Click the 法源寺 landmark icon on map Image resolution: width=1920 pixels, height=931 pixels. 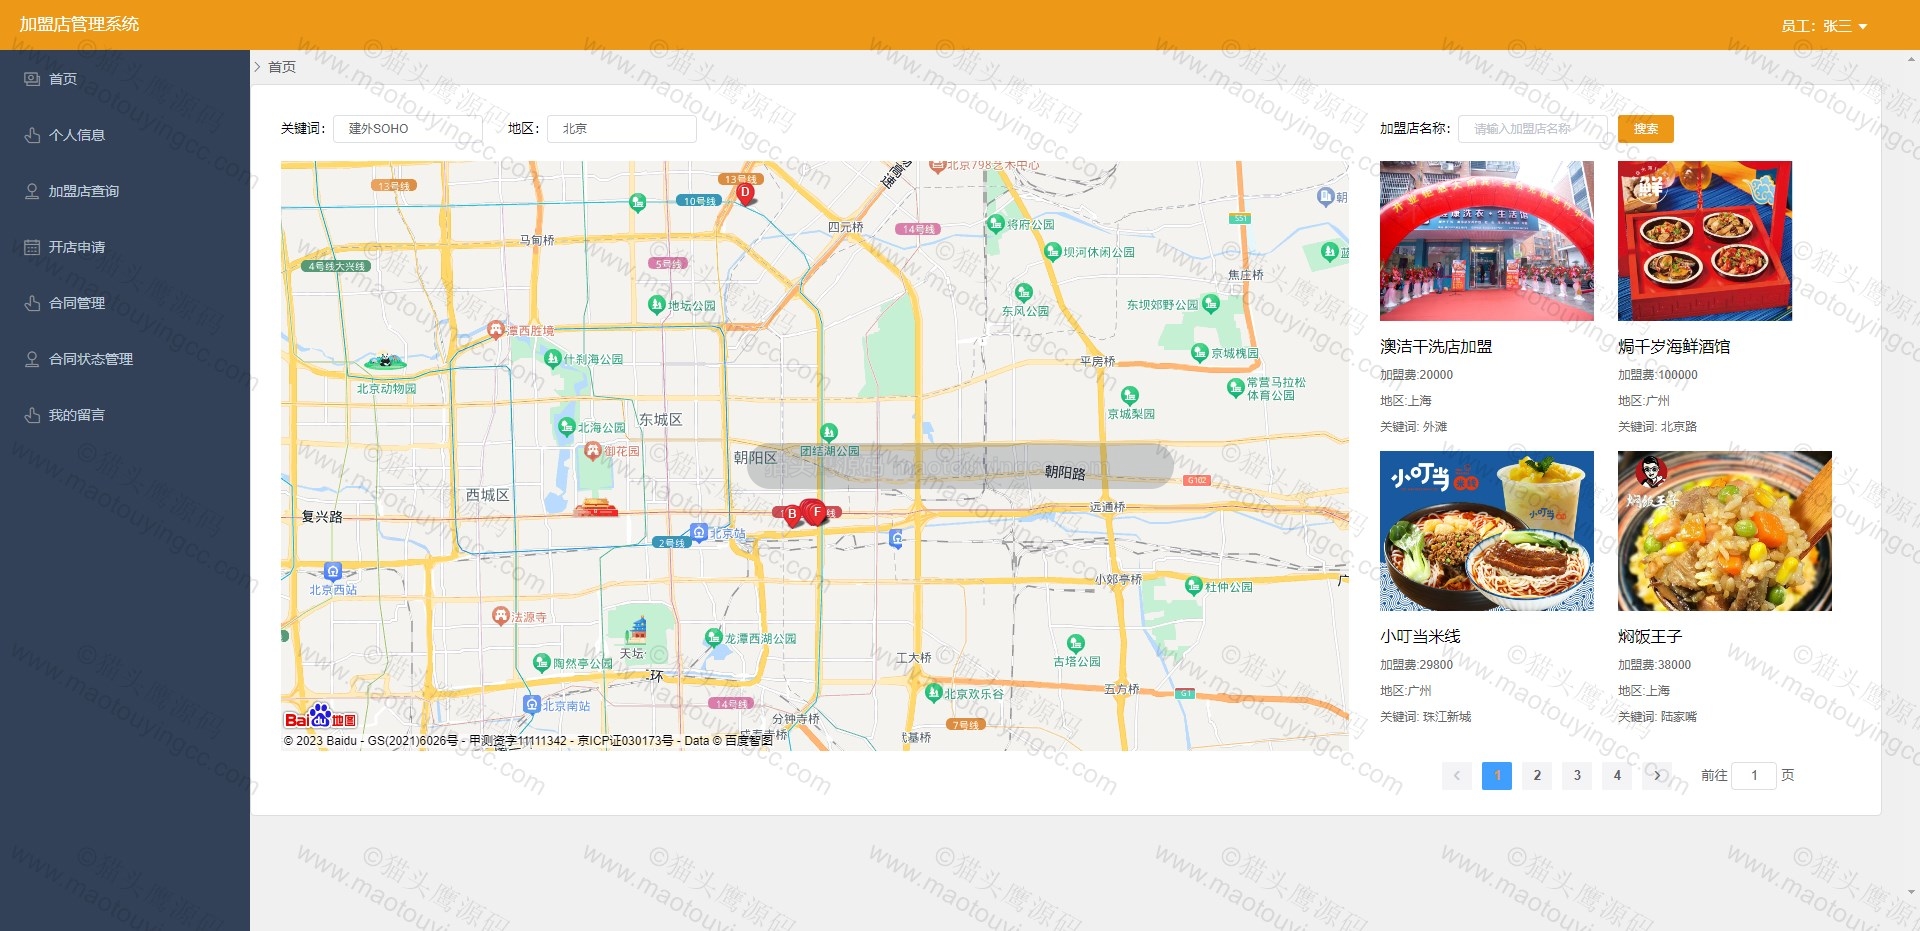(x=501, y=616)
